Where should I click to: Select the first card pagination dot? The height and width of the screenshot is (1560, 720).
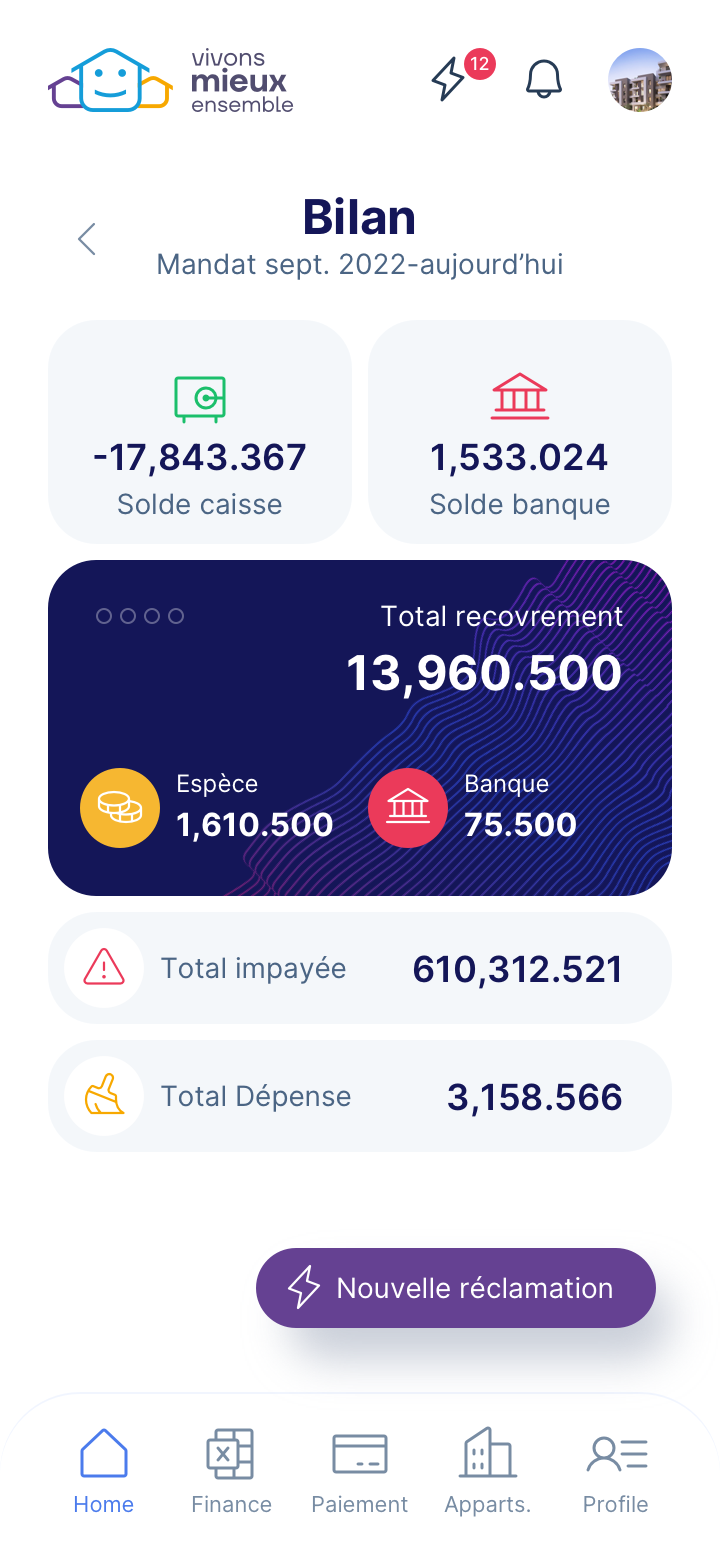(104, 616)
